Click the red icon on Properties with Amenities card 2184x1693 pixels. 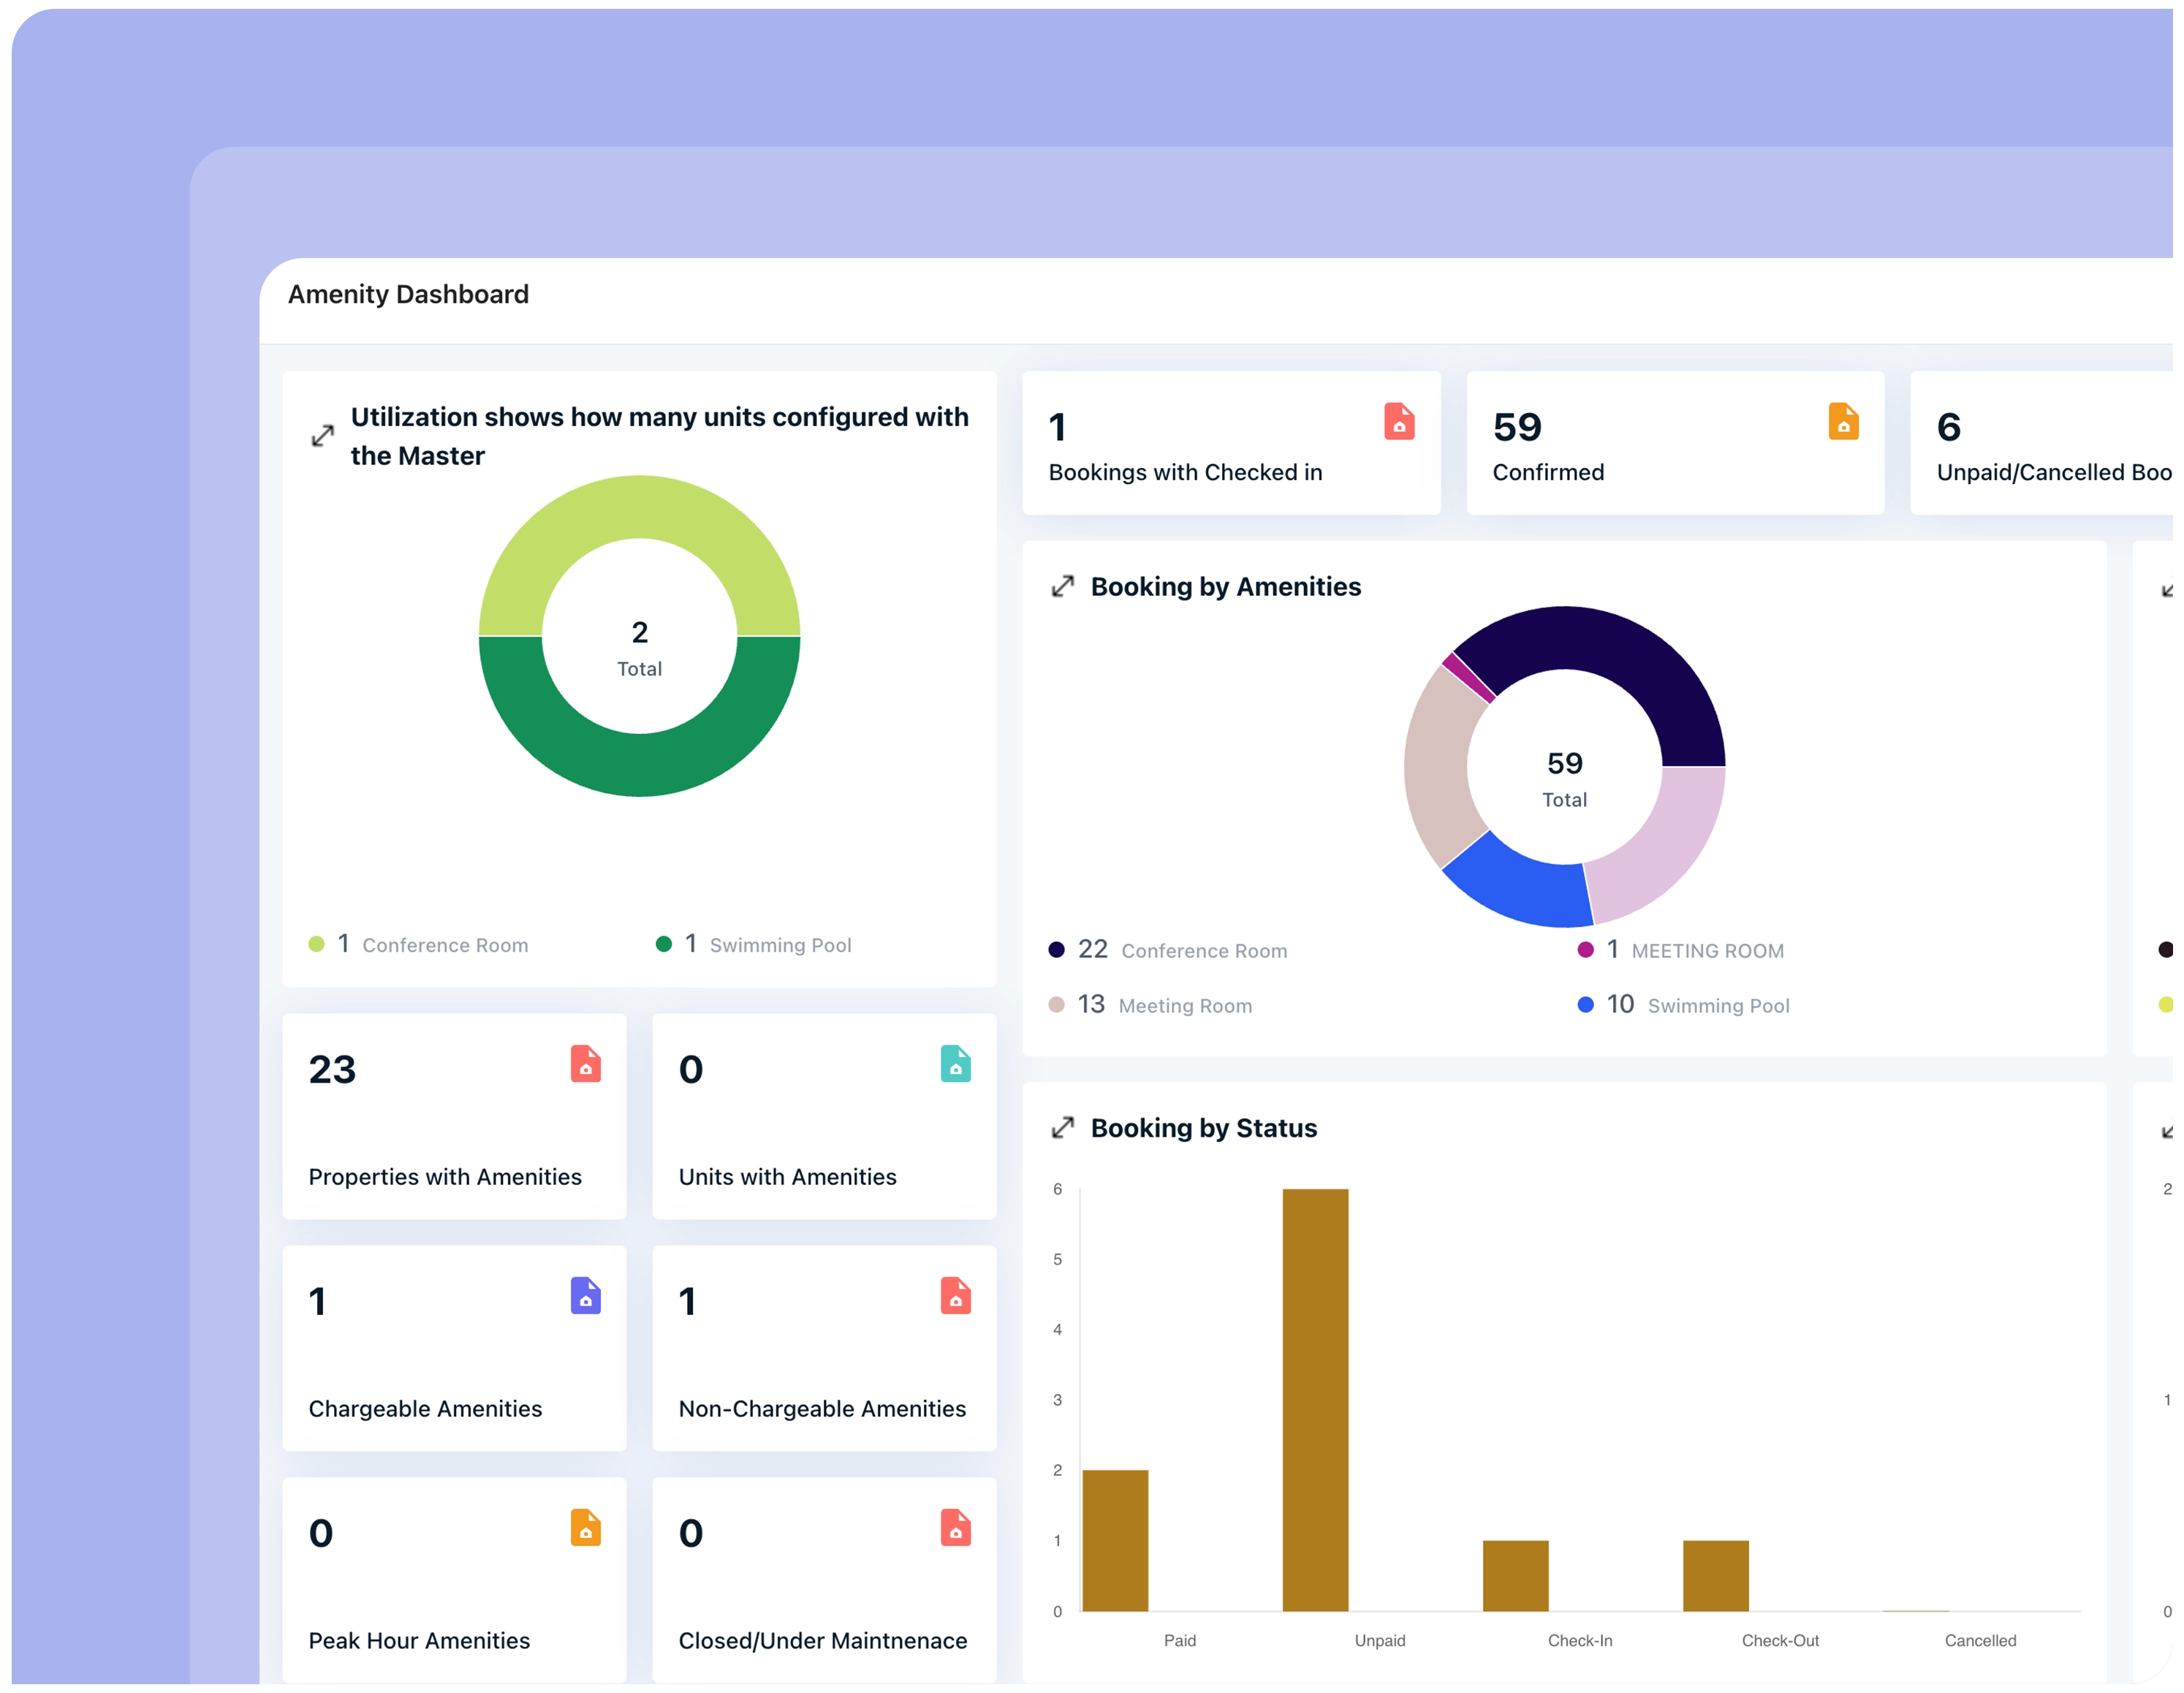coord(585,1066)
